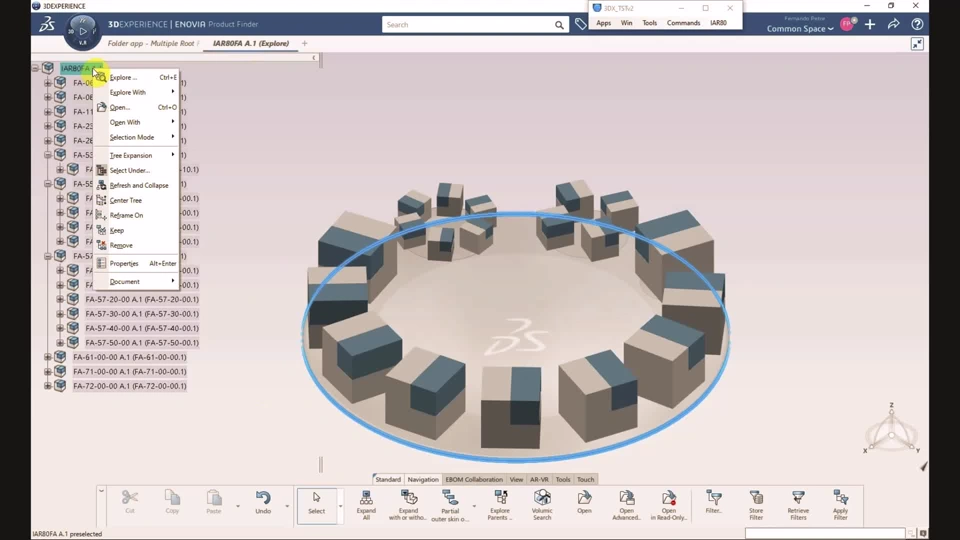
Task: Click the Cut tool
Action: [130, 502]
